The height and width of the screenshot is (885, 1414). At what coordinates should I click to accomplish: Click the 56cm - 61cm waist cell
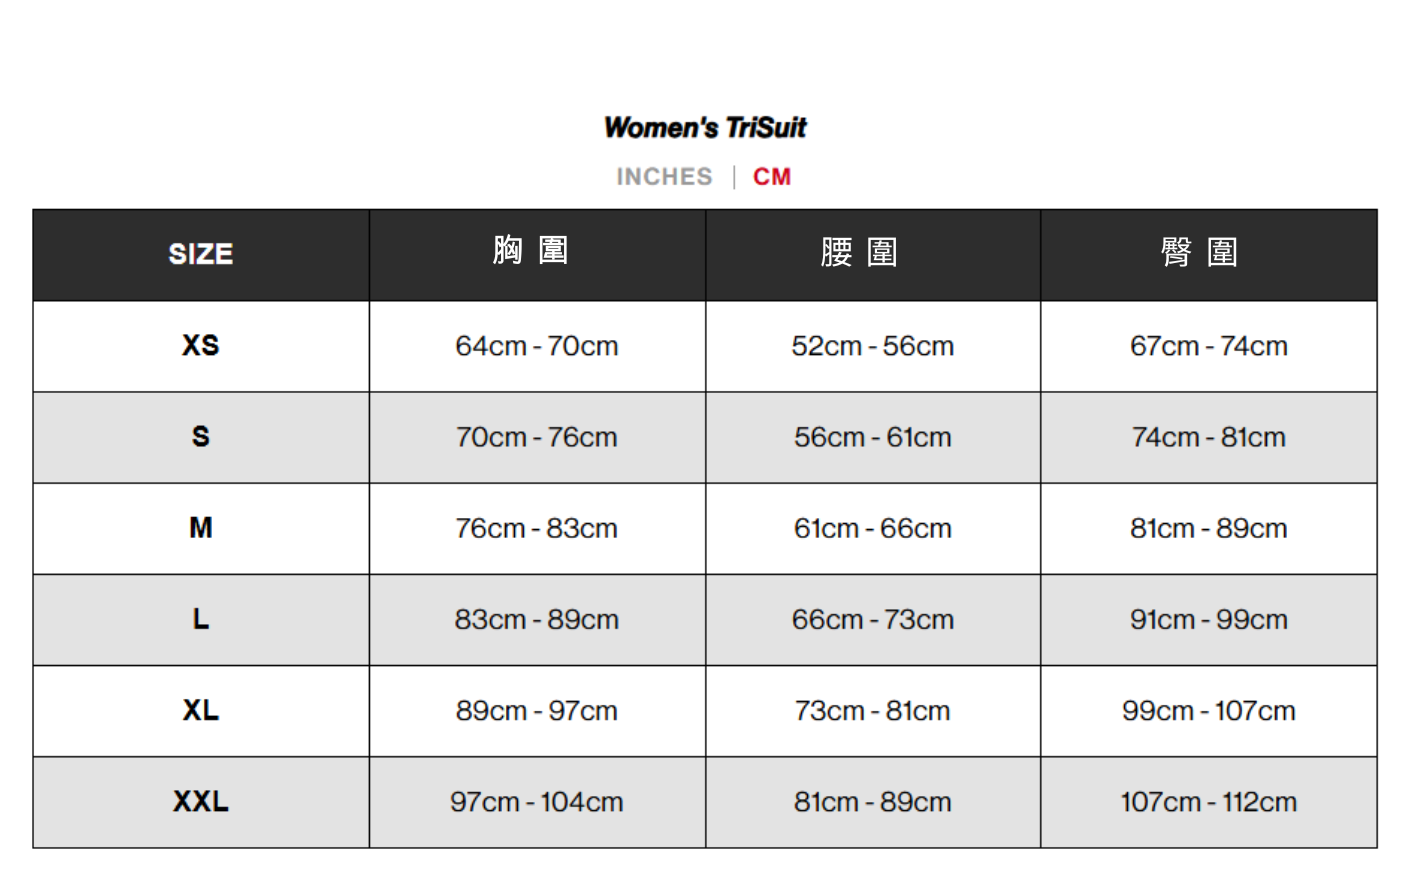873,437
